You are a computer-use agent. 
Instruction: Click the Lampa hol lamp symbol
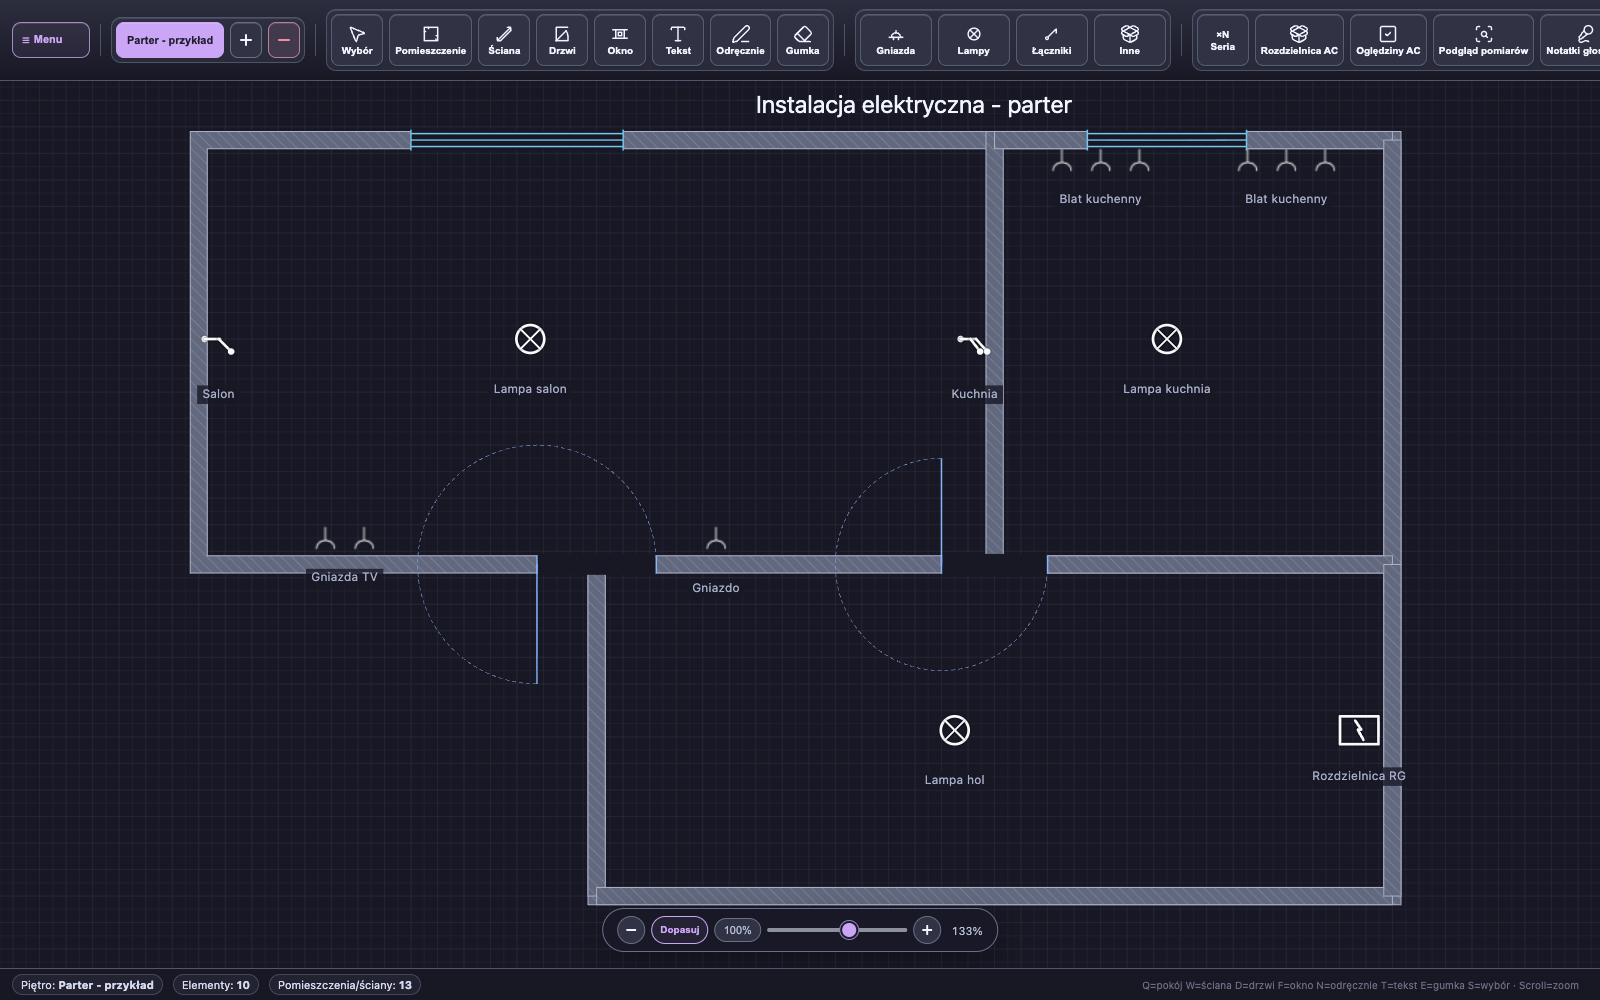[x=955, y=730]
